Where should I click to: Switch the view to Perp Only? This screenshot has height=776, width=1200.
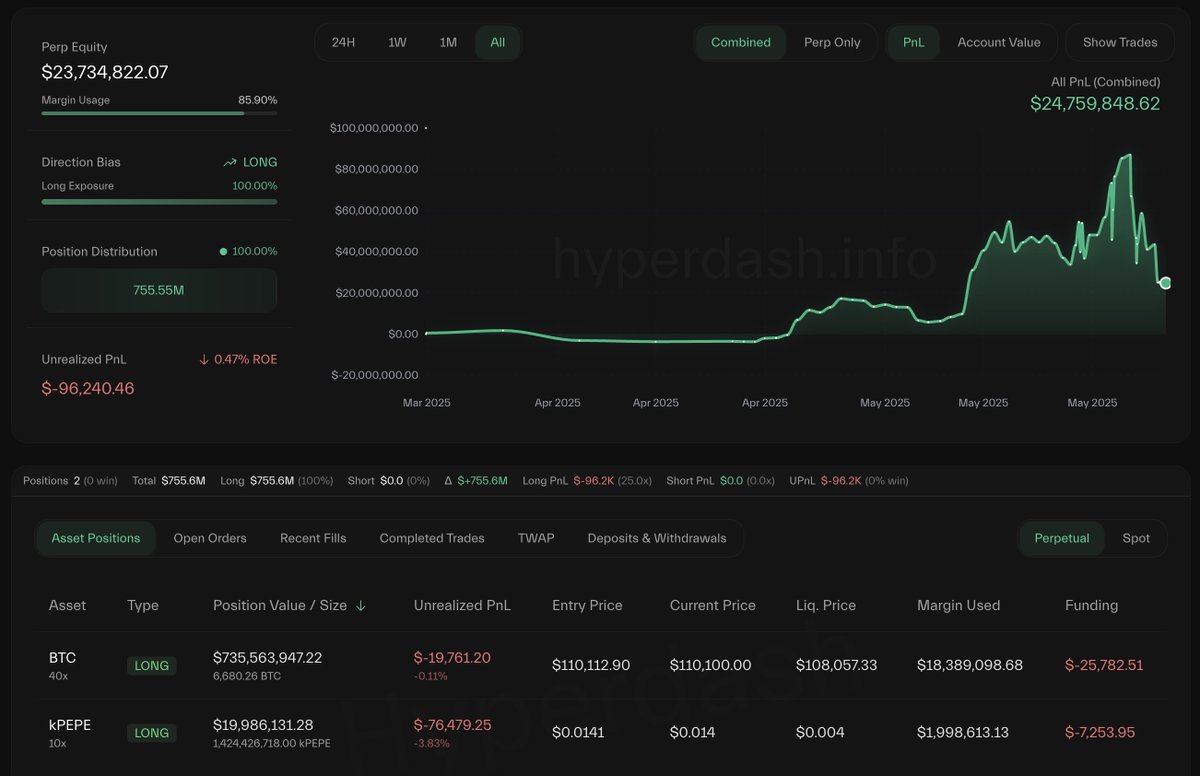pyautogui.click(x=833, y=42)
